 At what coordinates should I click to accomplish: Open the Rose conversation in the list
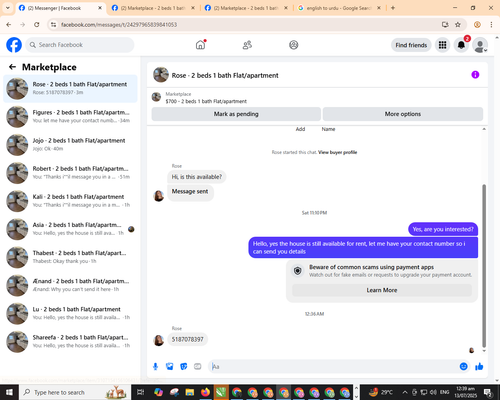[70, 89]
